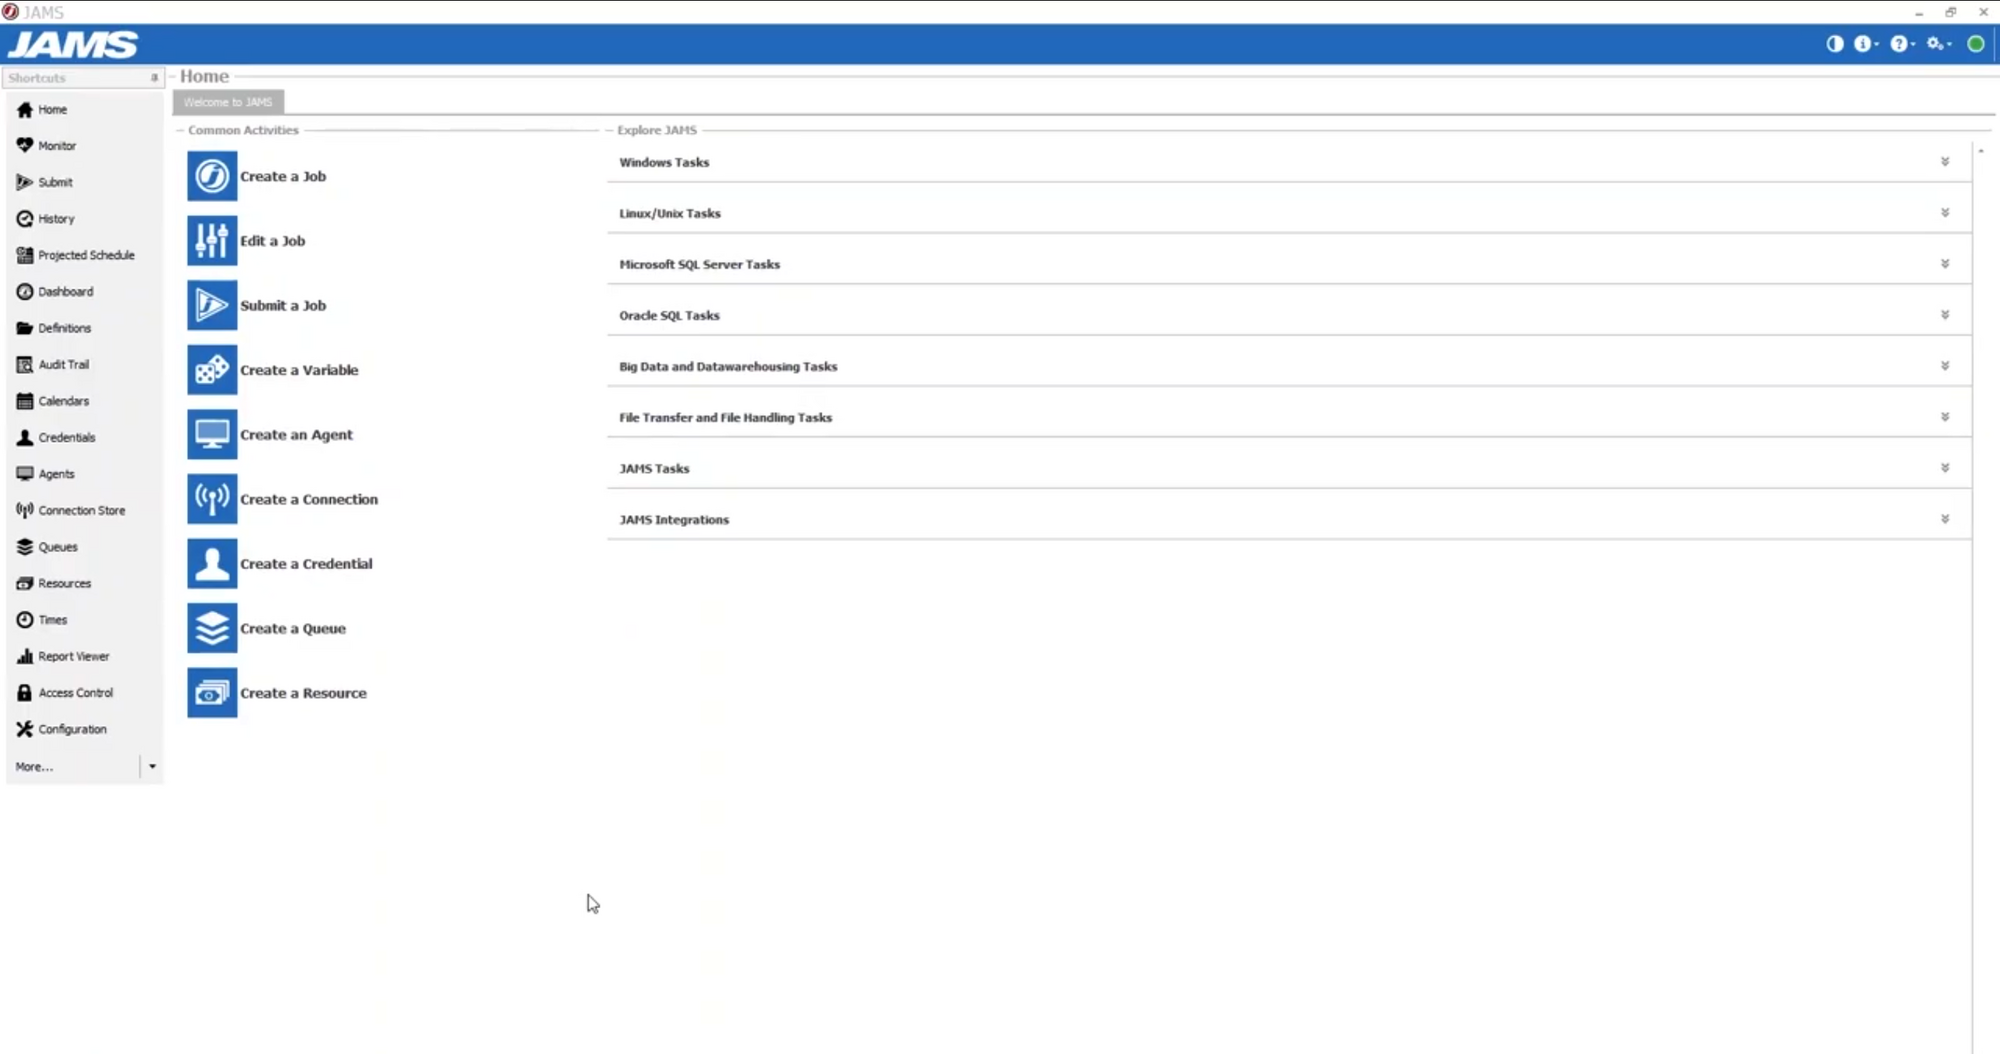The image size is (2000, 1054).
Task: Expand the Windows Tasks section
Action: (1944, 161)
